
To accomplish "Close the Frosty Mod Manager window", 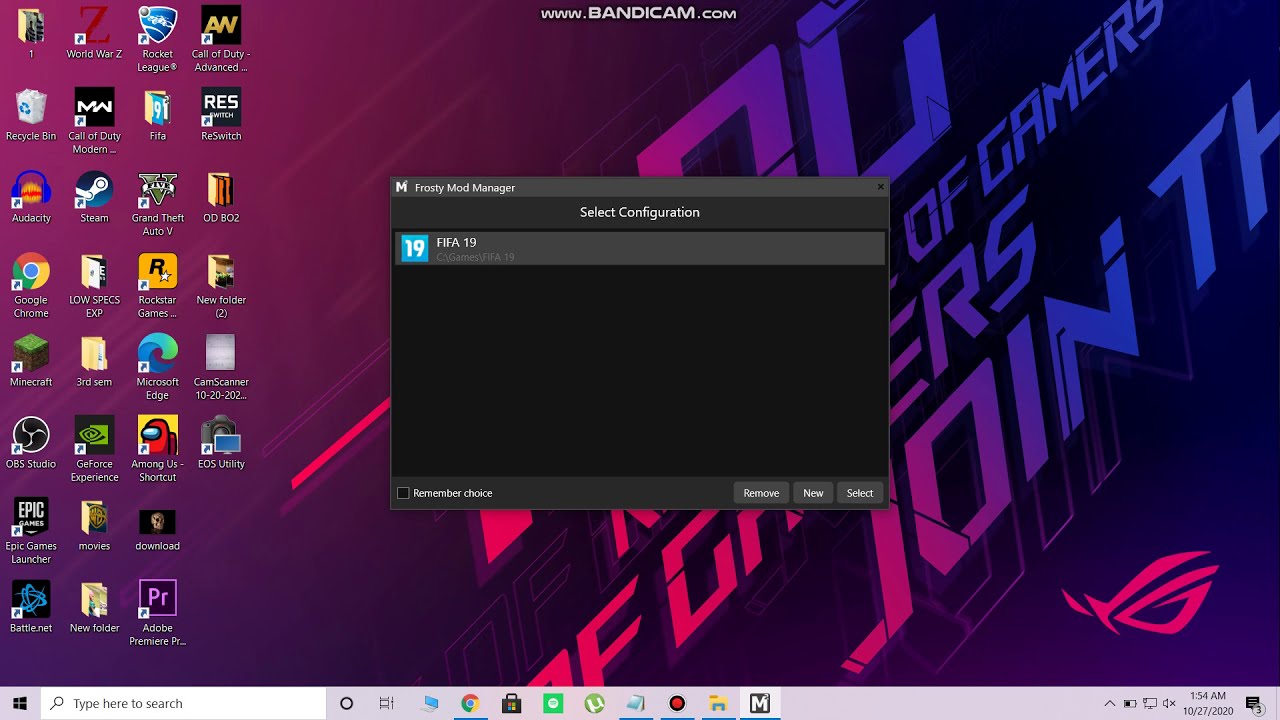I will coord(880,187).
